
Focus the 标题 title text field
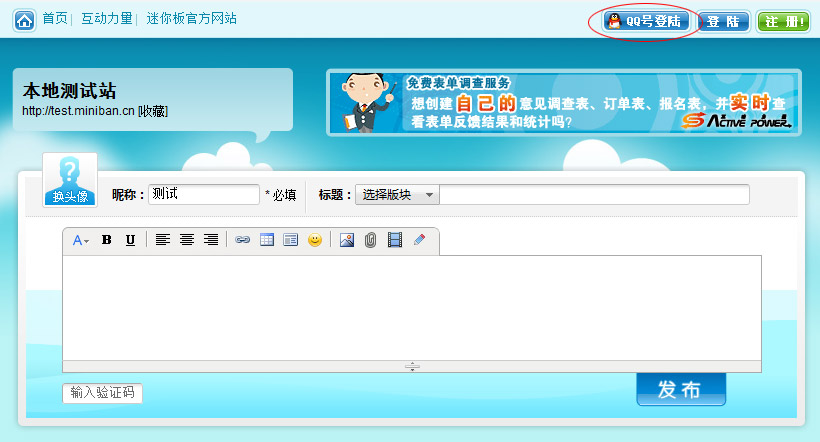pyautogui.click(x=594, y=195)
